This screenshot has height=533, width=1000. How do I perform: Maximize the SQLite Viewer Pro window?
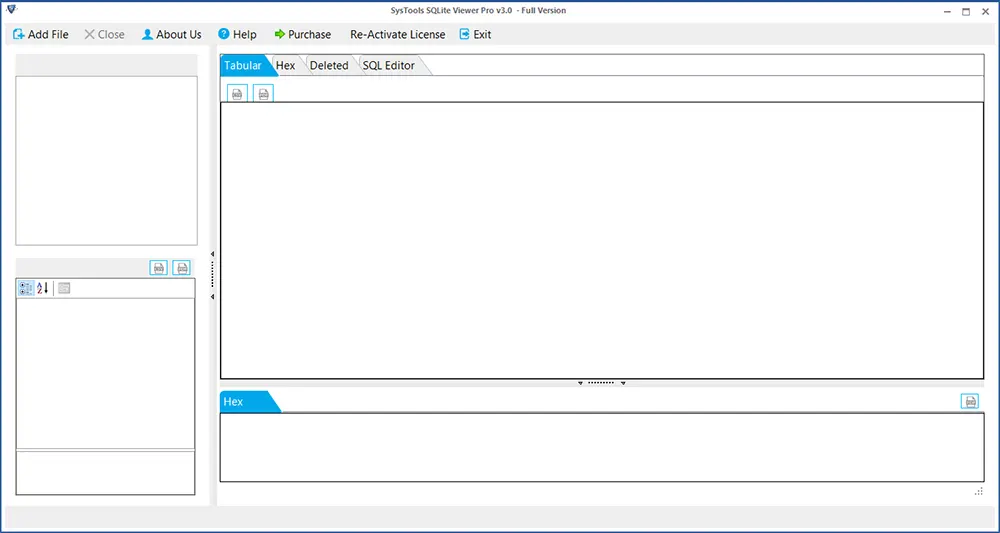click(966, 11)
